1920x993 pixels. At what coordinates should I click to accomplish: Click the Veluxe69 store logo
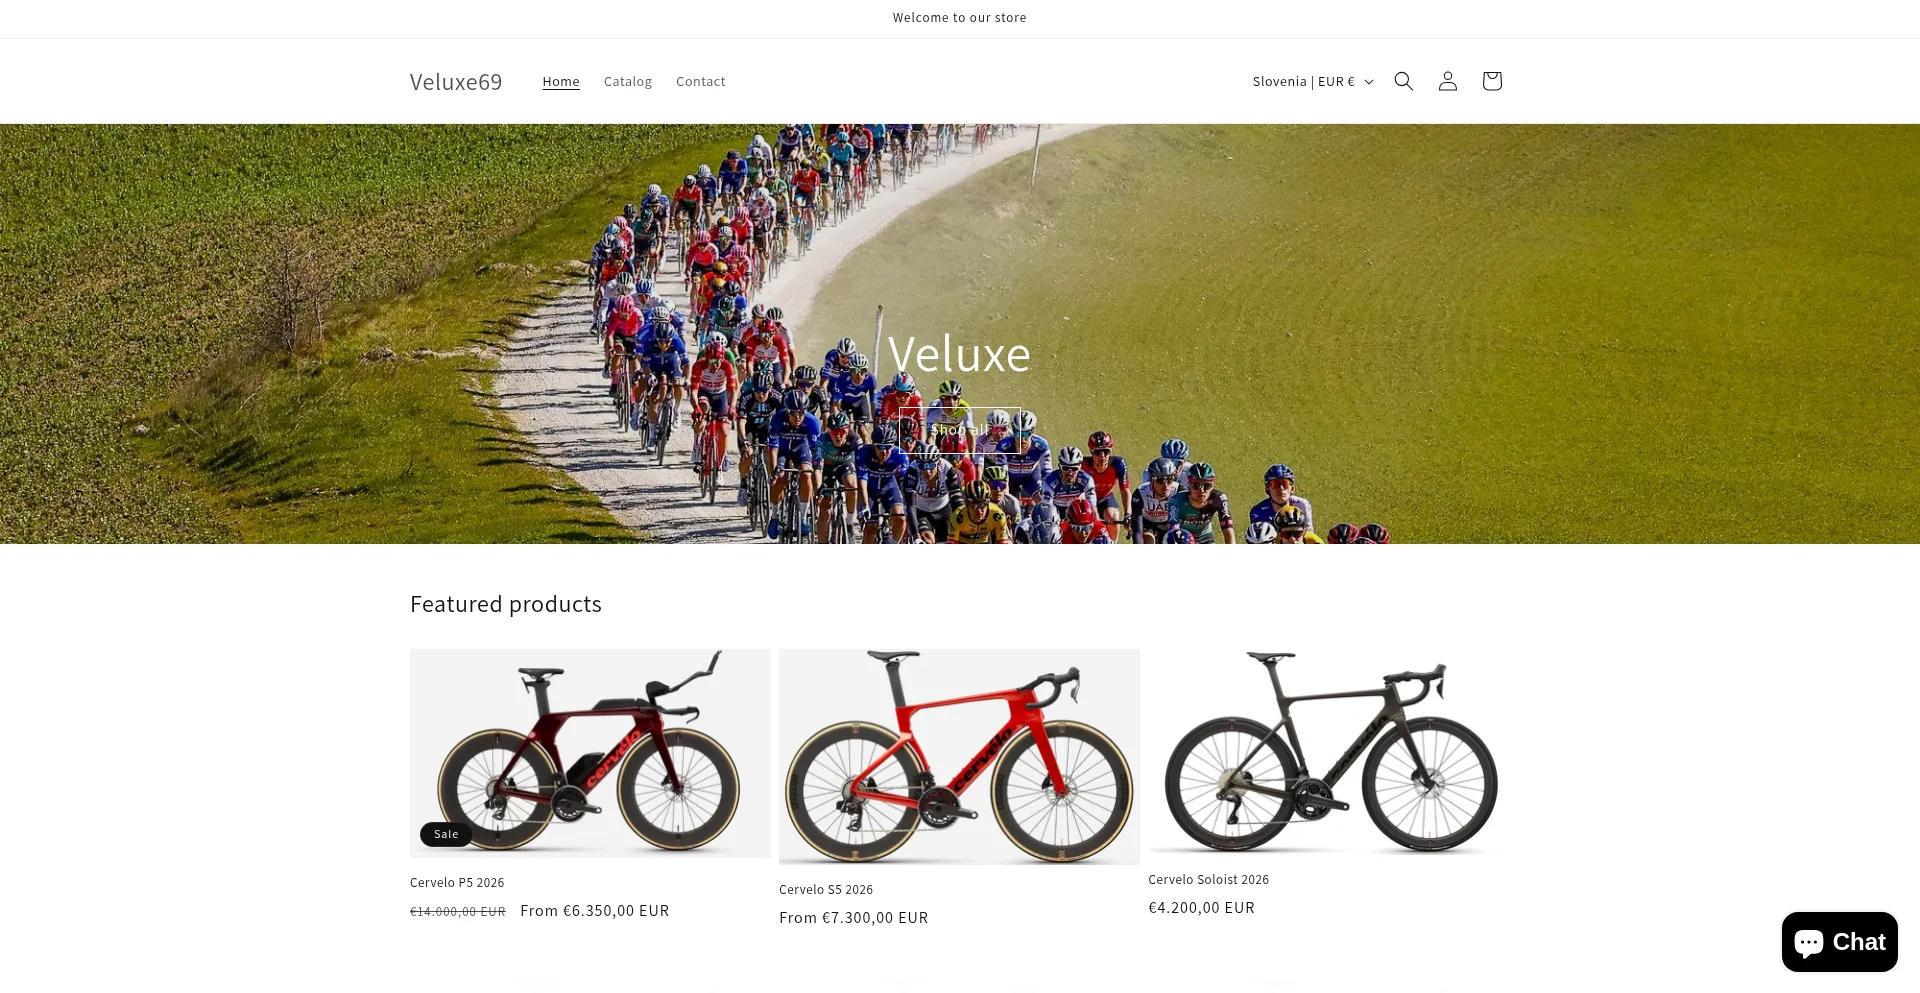pyautogui.click(x=456, y=82)
